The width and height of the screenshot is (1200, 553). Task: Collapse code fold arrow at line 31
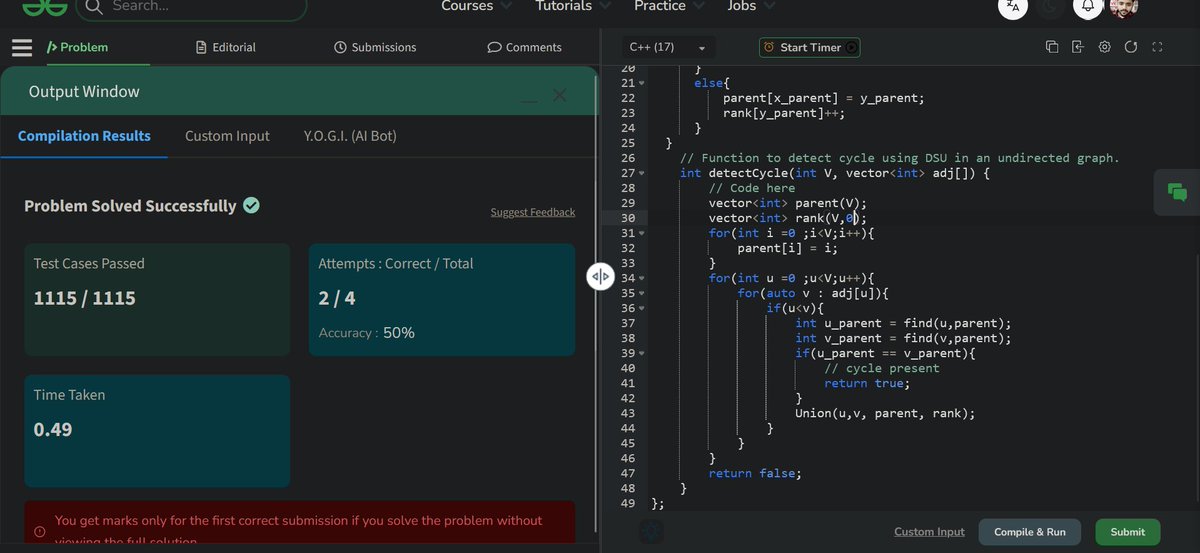[642, 233]
